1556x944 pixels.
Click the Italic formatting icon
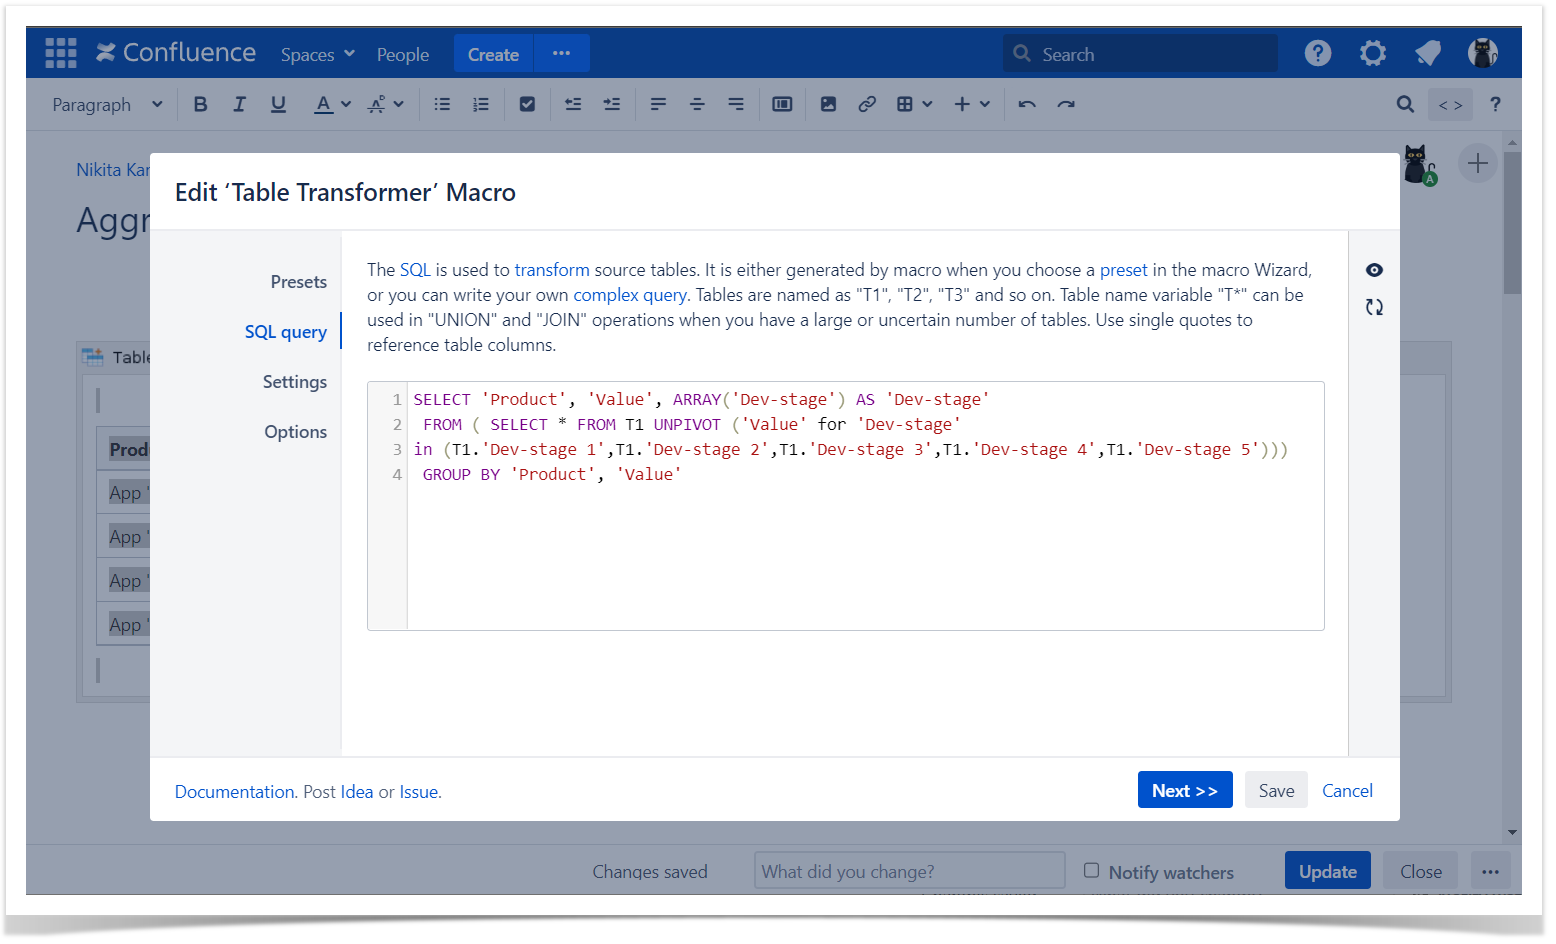[239, 104]
